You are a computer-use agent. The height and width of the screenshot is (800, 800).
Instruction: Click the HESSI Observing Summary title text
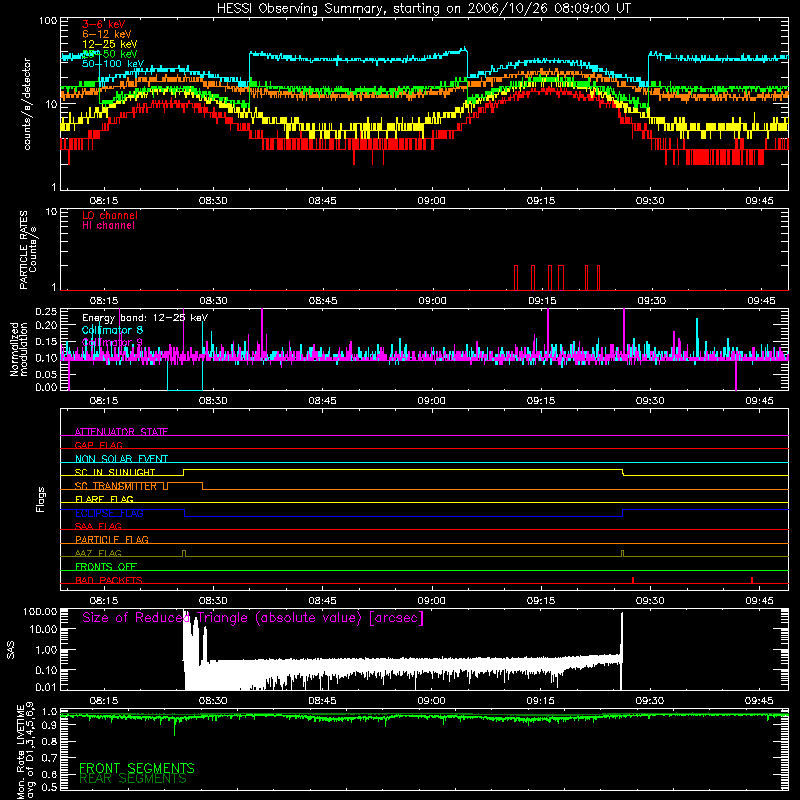click(423, 9)
